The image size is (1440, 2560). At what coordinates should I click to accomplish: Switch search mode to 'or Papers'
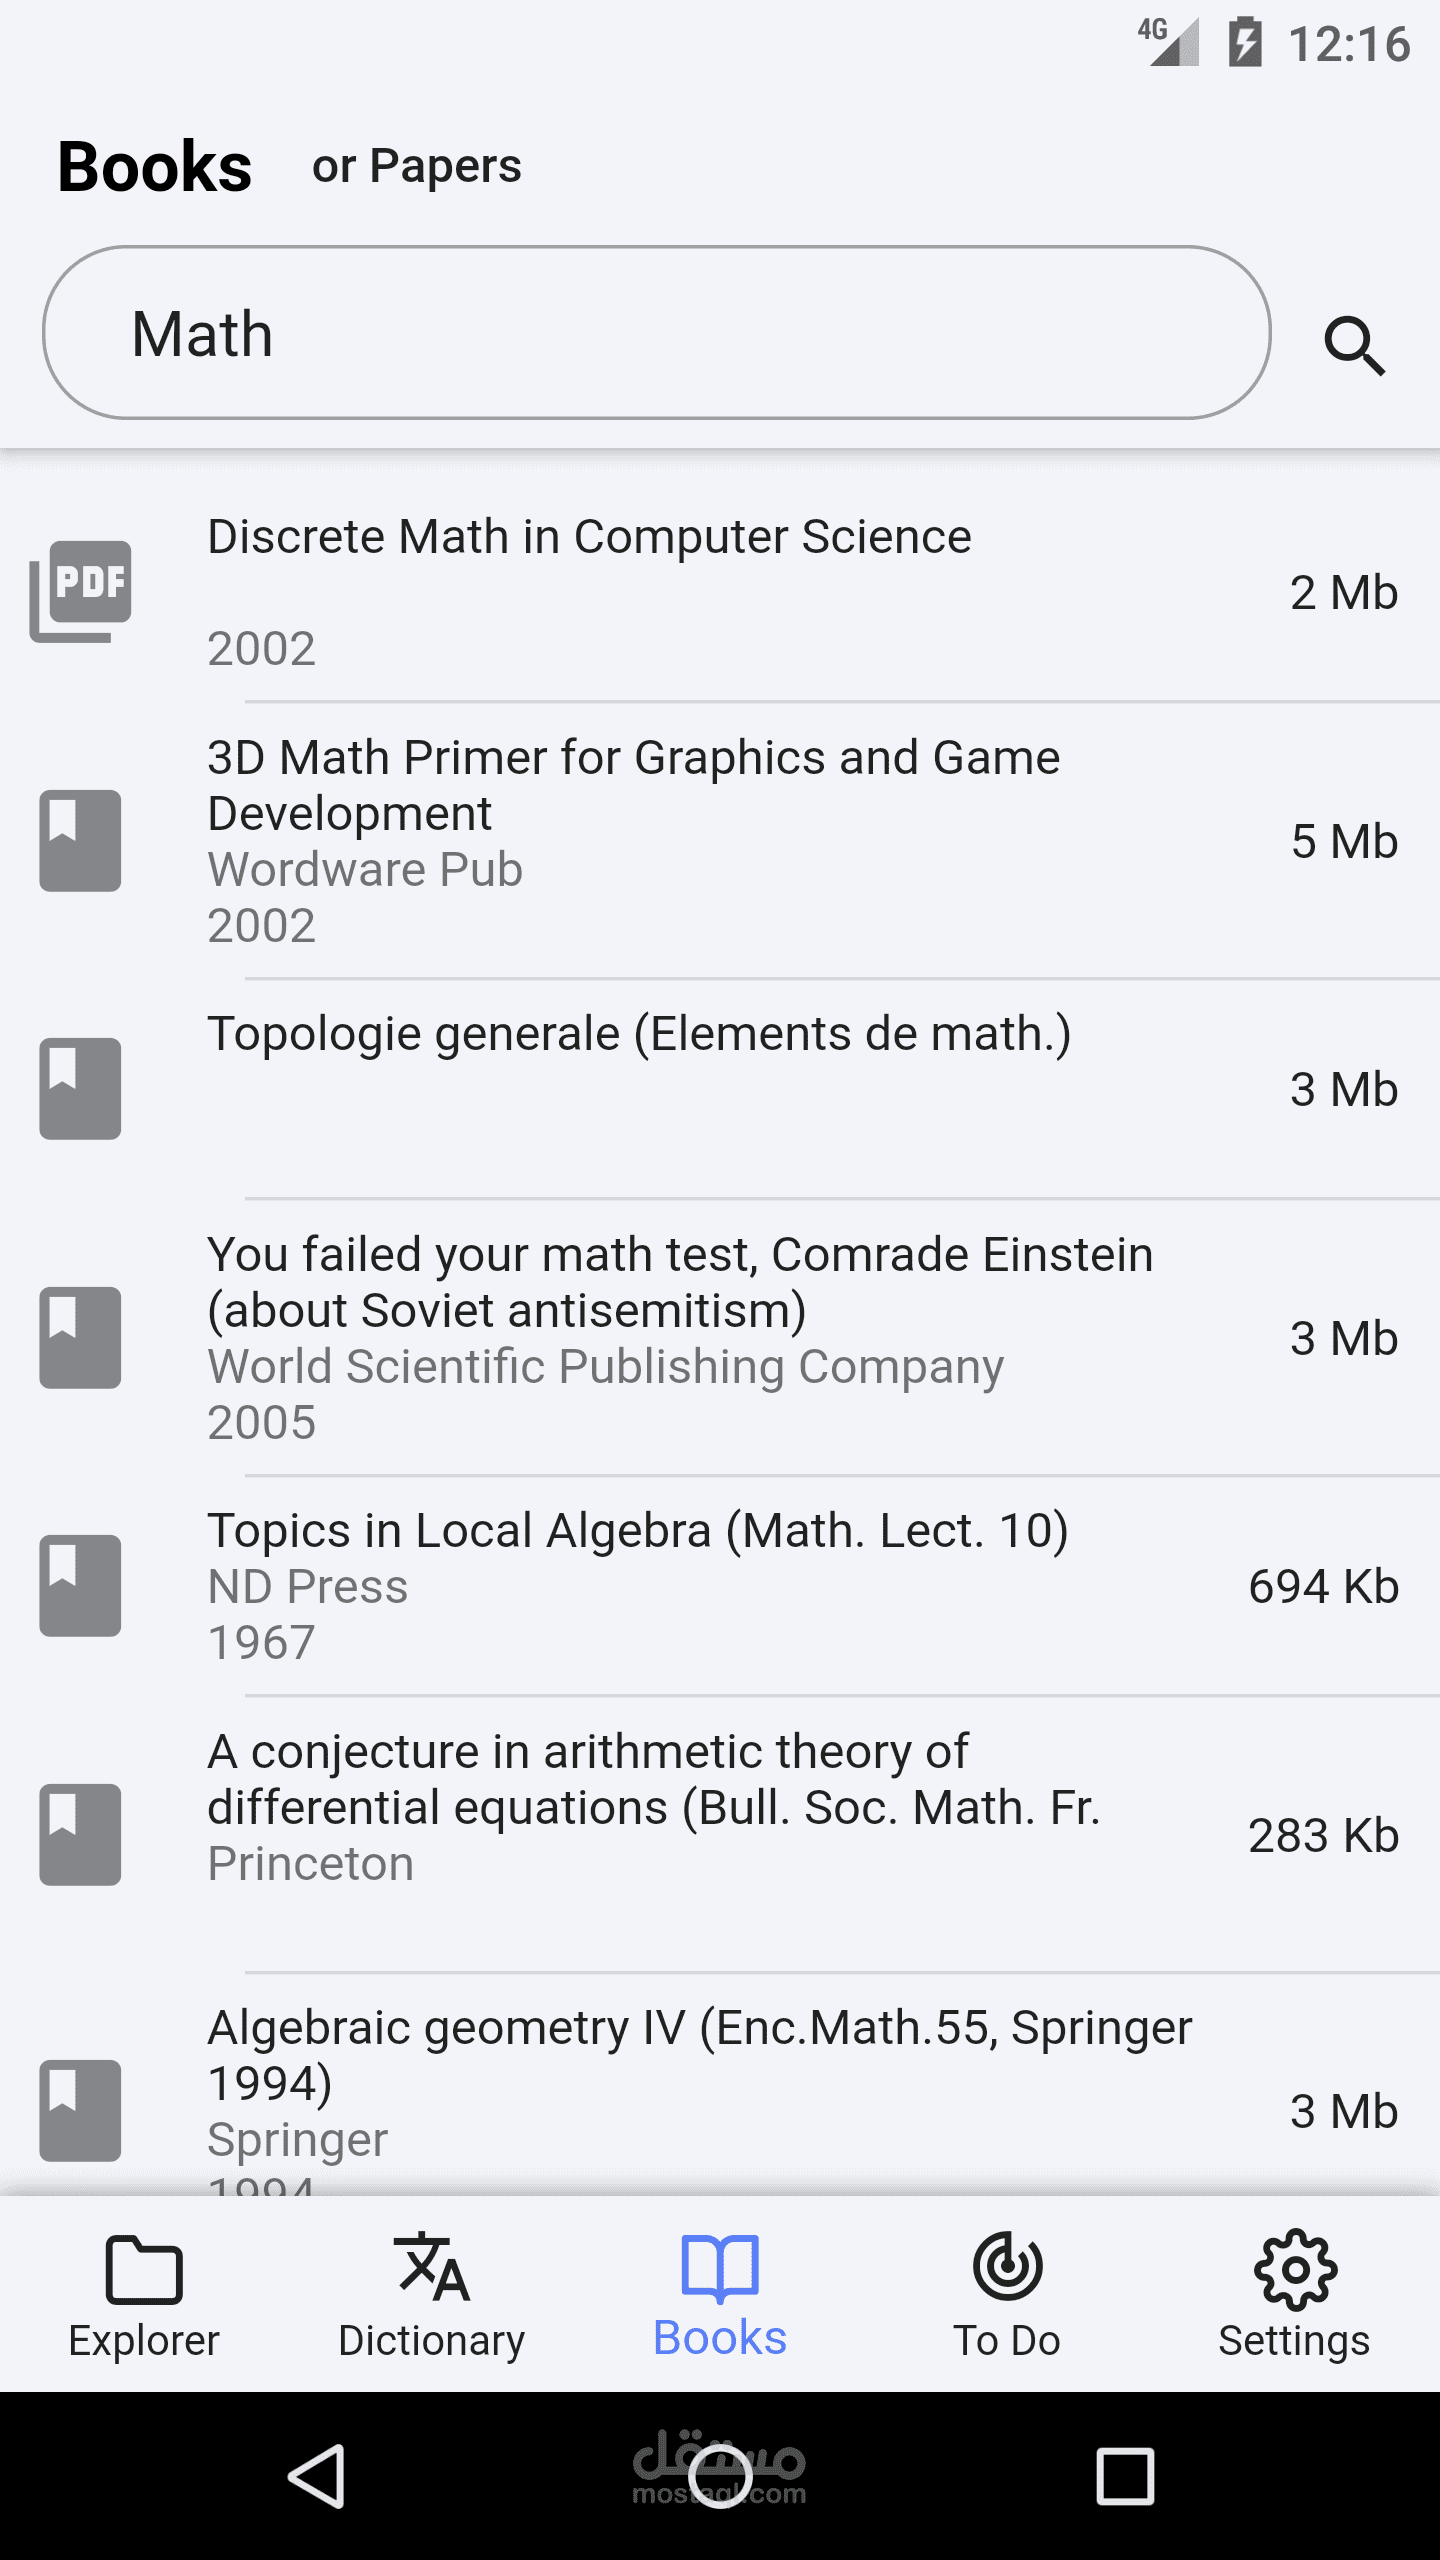(416, 166)
